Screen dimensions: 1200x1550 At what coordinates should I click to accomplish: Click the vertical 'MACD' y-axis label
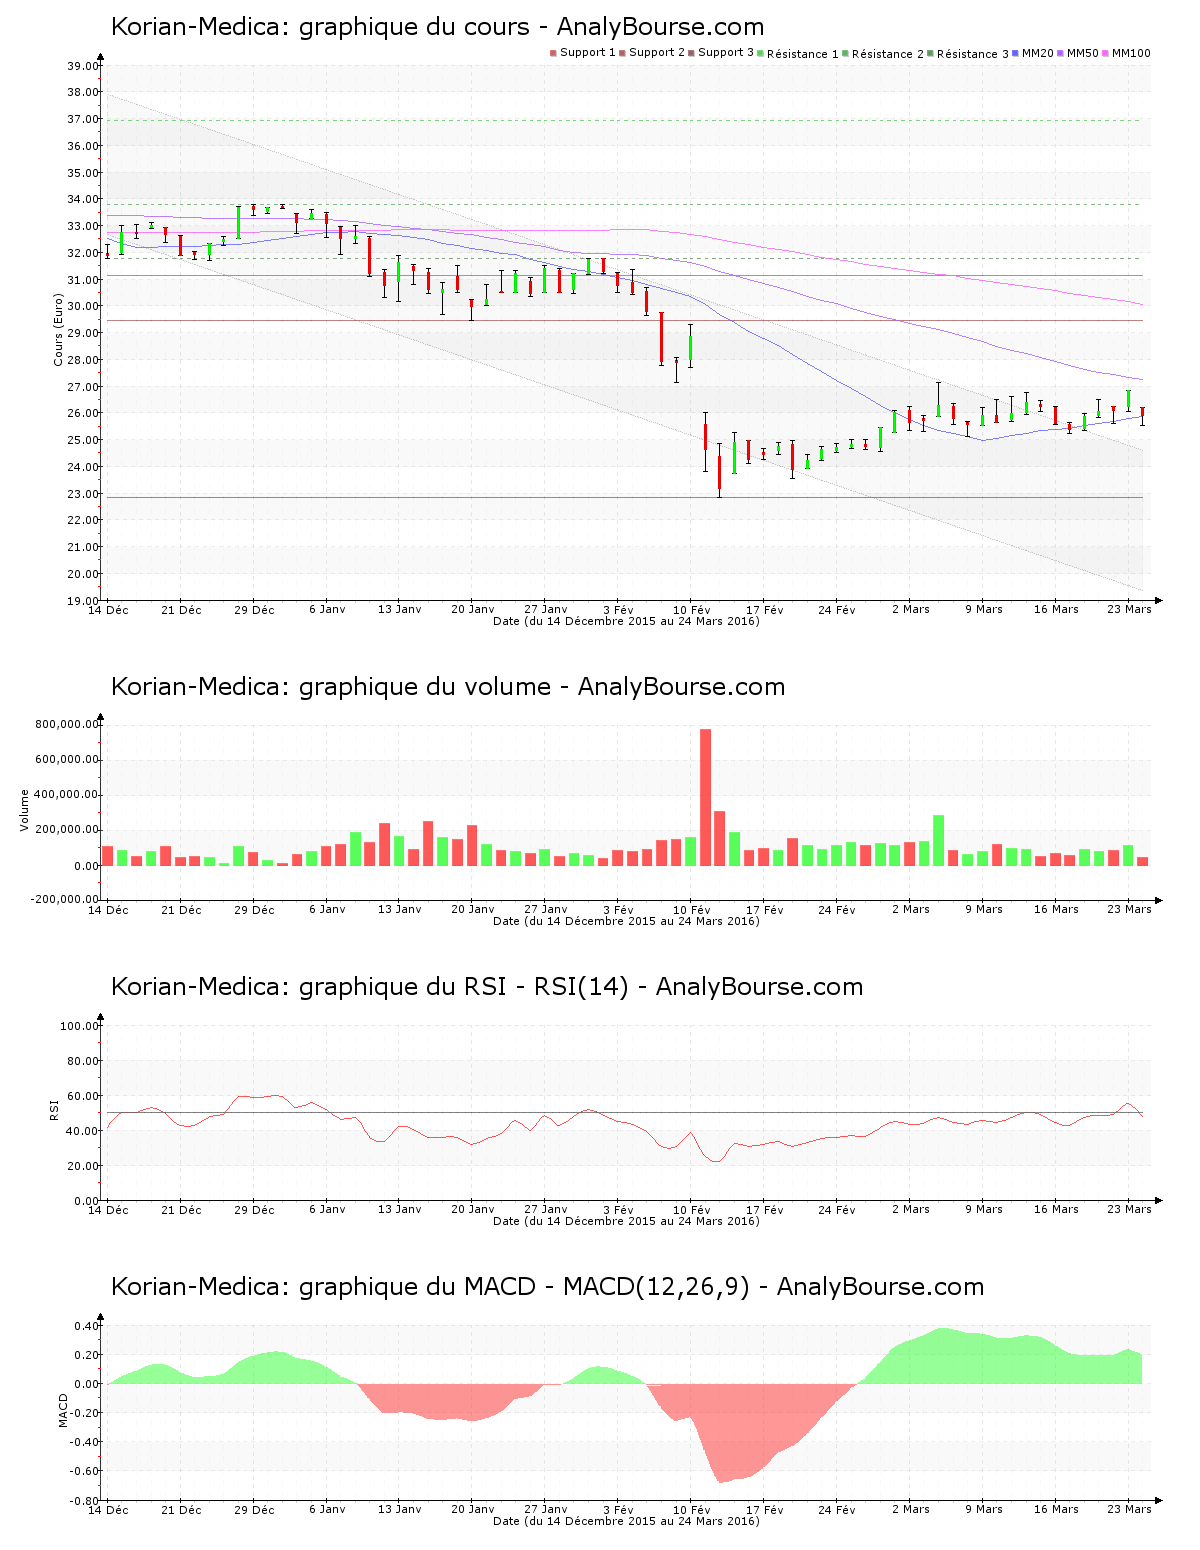point(63,1410)
